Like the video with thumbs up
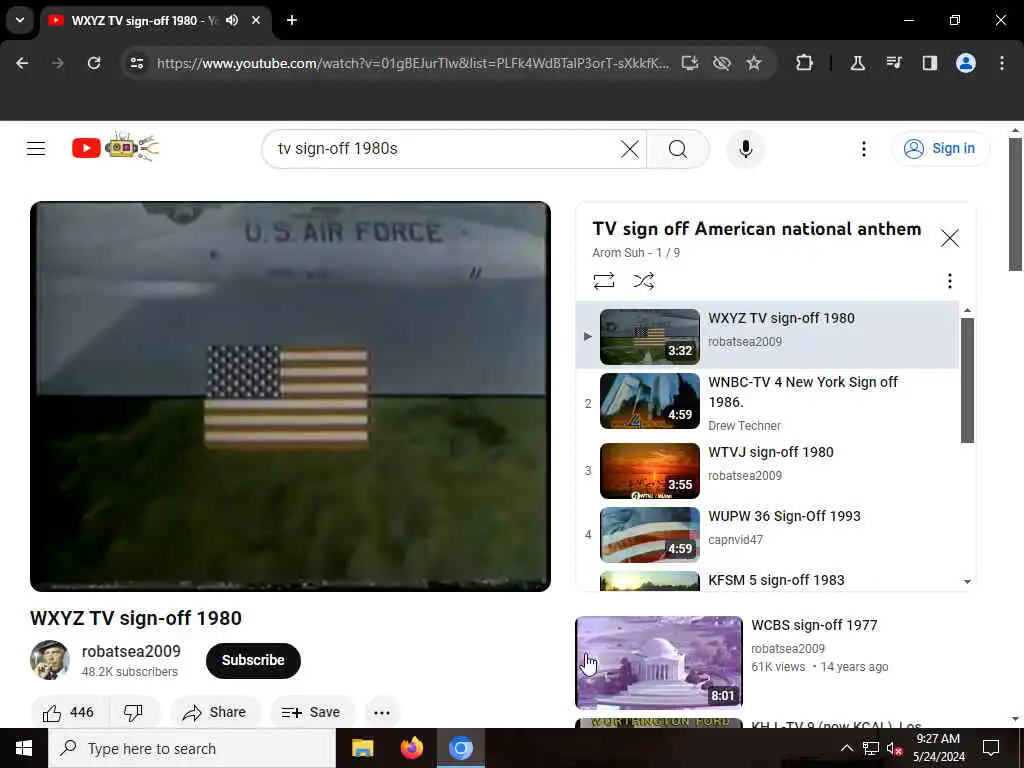 pyautogui.click(x=68, y=712)
